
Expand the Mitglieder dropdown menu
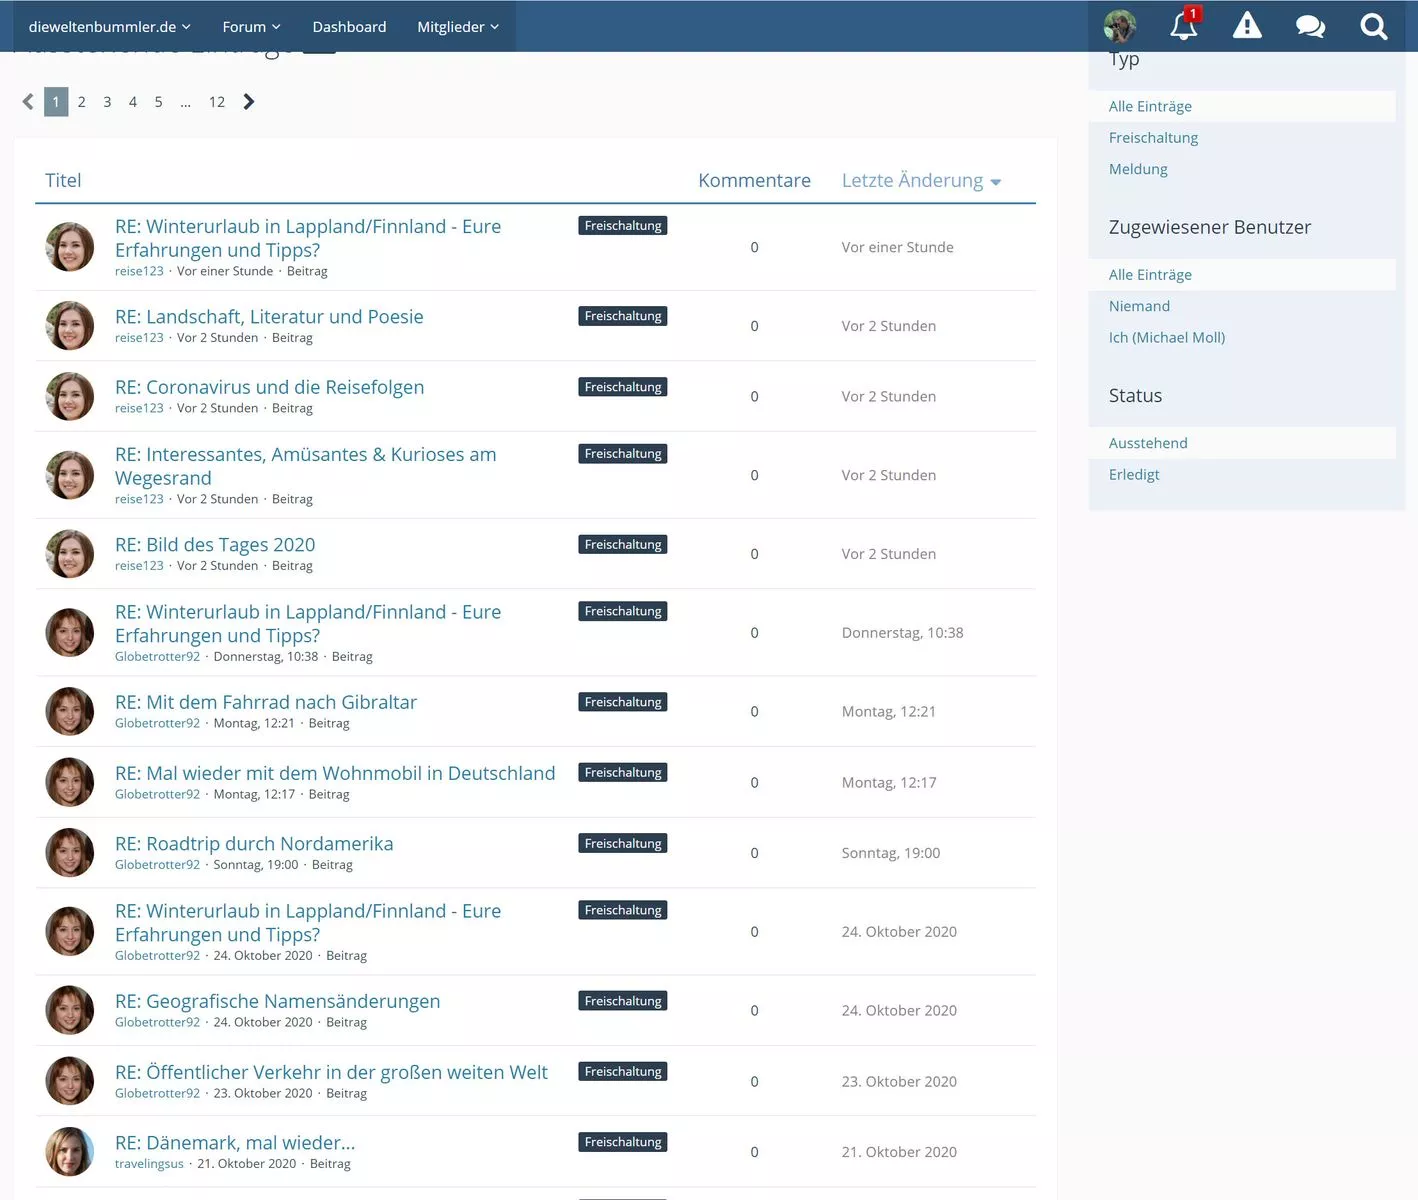pyautogui.click(x=457, y=27)
